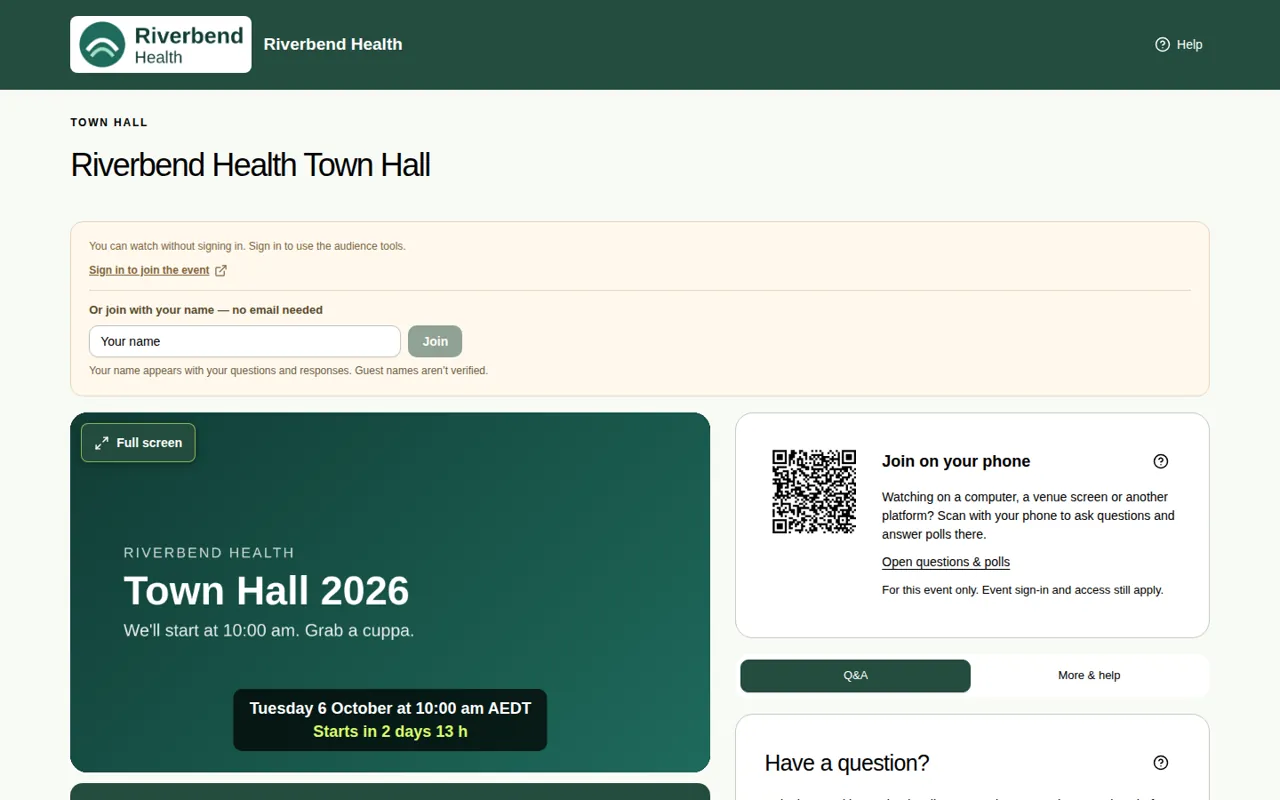Screen dimensions: 1280x800
Task: Click the Scan with your phone description
Action: click(1028, 516)
